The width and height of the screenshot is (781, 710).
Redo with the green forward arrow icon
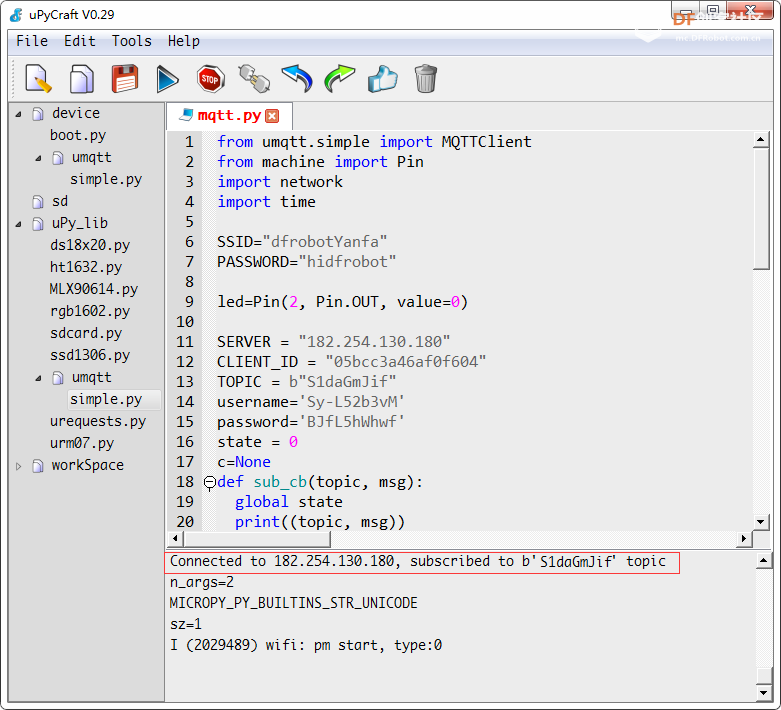(x=339, y=79)
